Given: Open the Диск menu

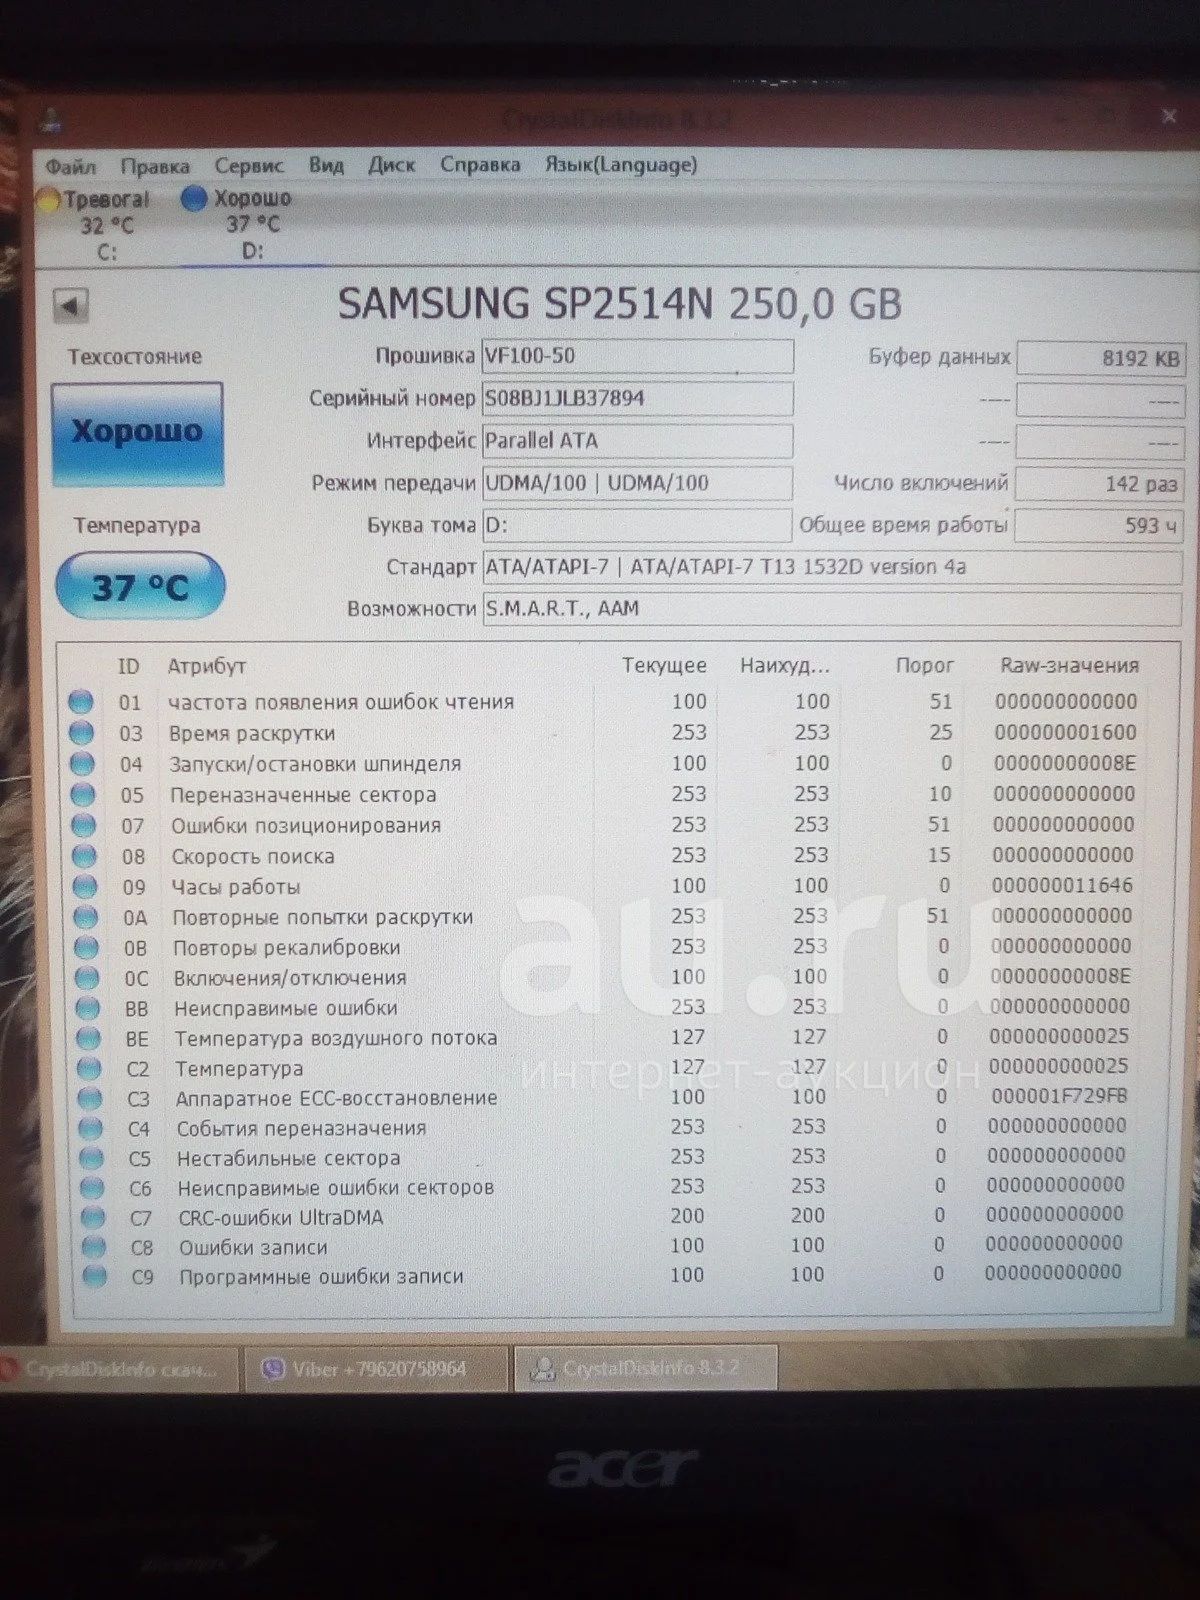Looking at the screenshot, I should (391, 165).
